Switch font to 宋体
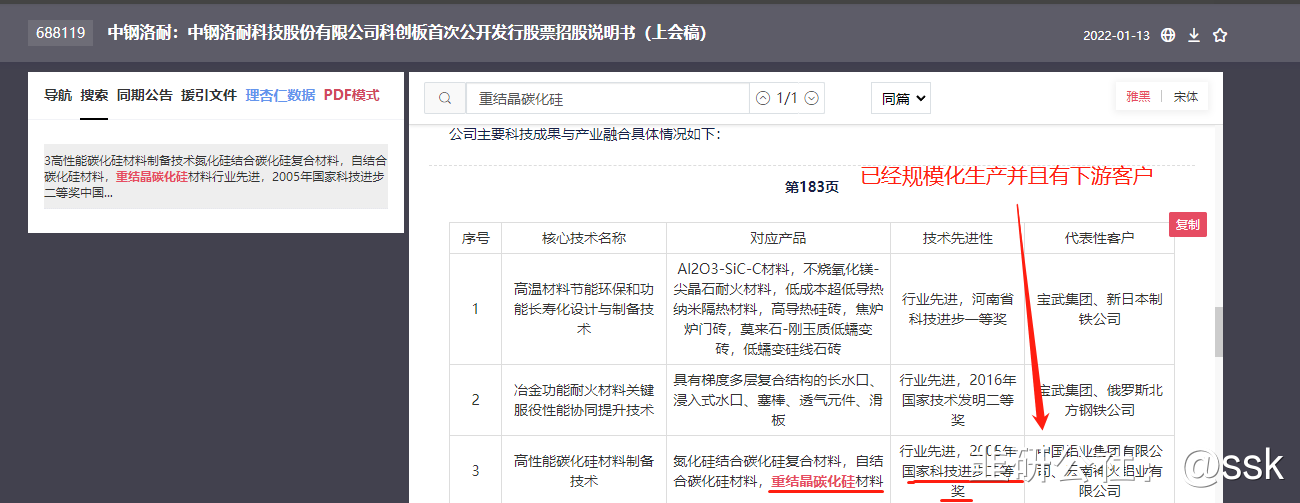Image resolution: width=1300 pixels, height=503 pixels. [x=1185, y=97]
